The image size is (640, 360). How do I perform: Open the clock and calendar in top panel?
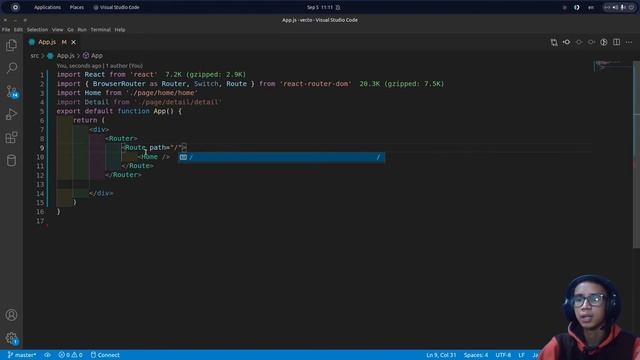320,7
